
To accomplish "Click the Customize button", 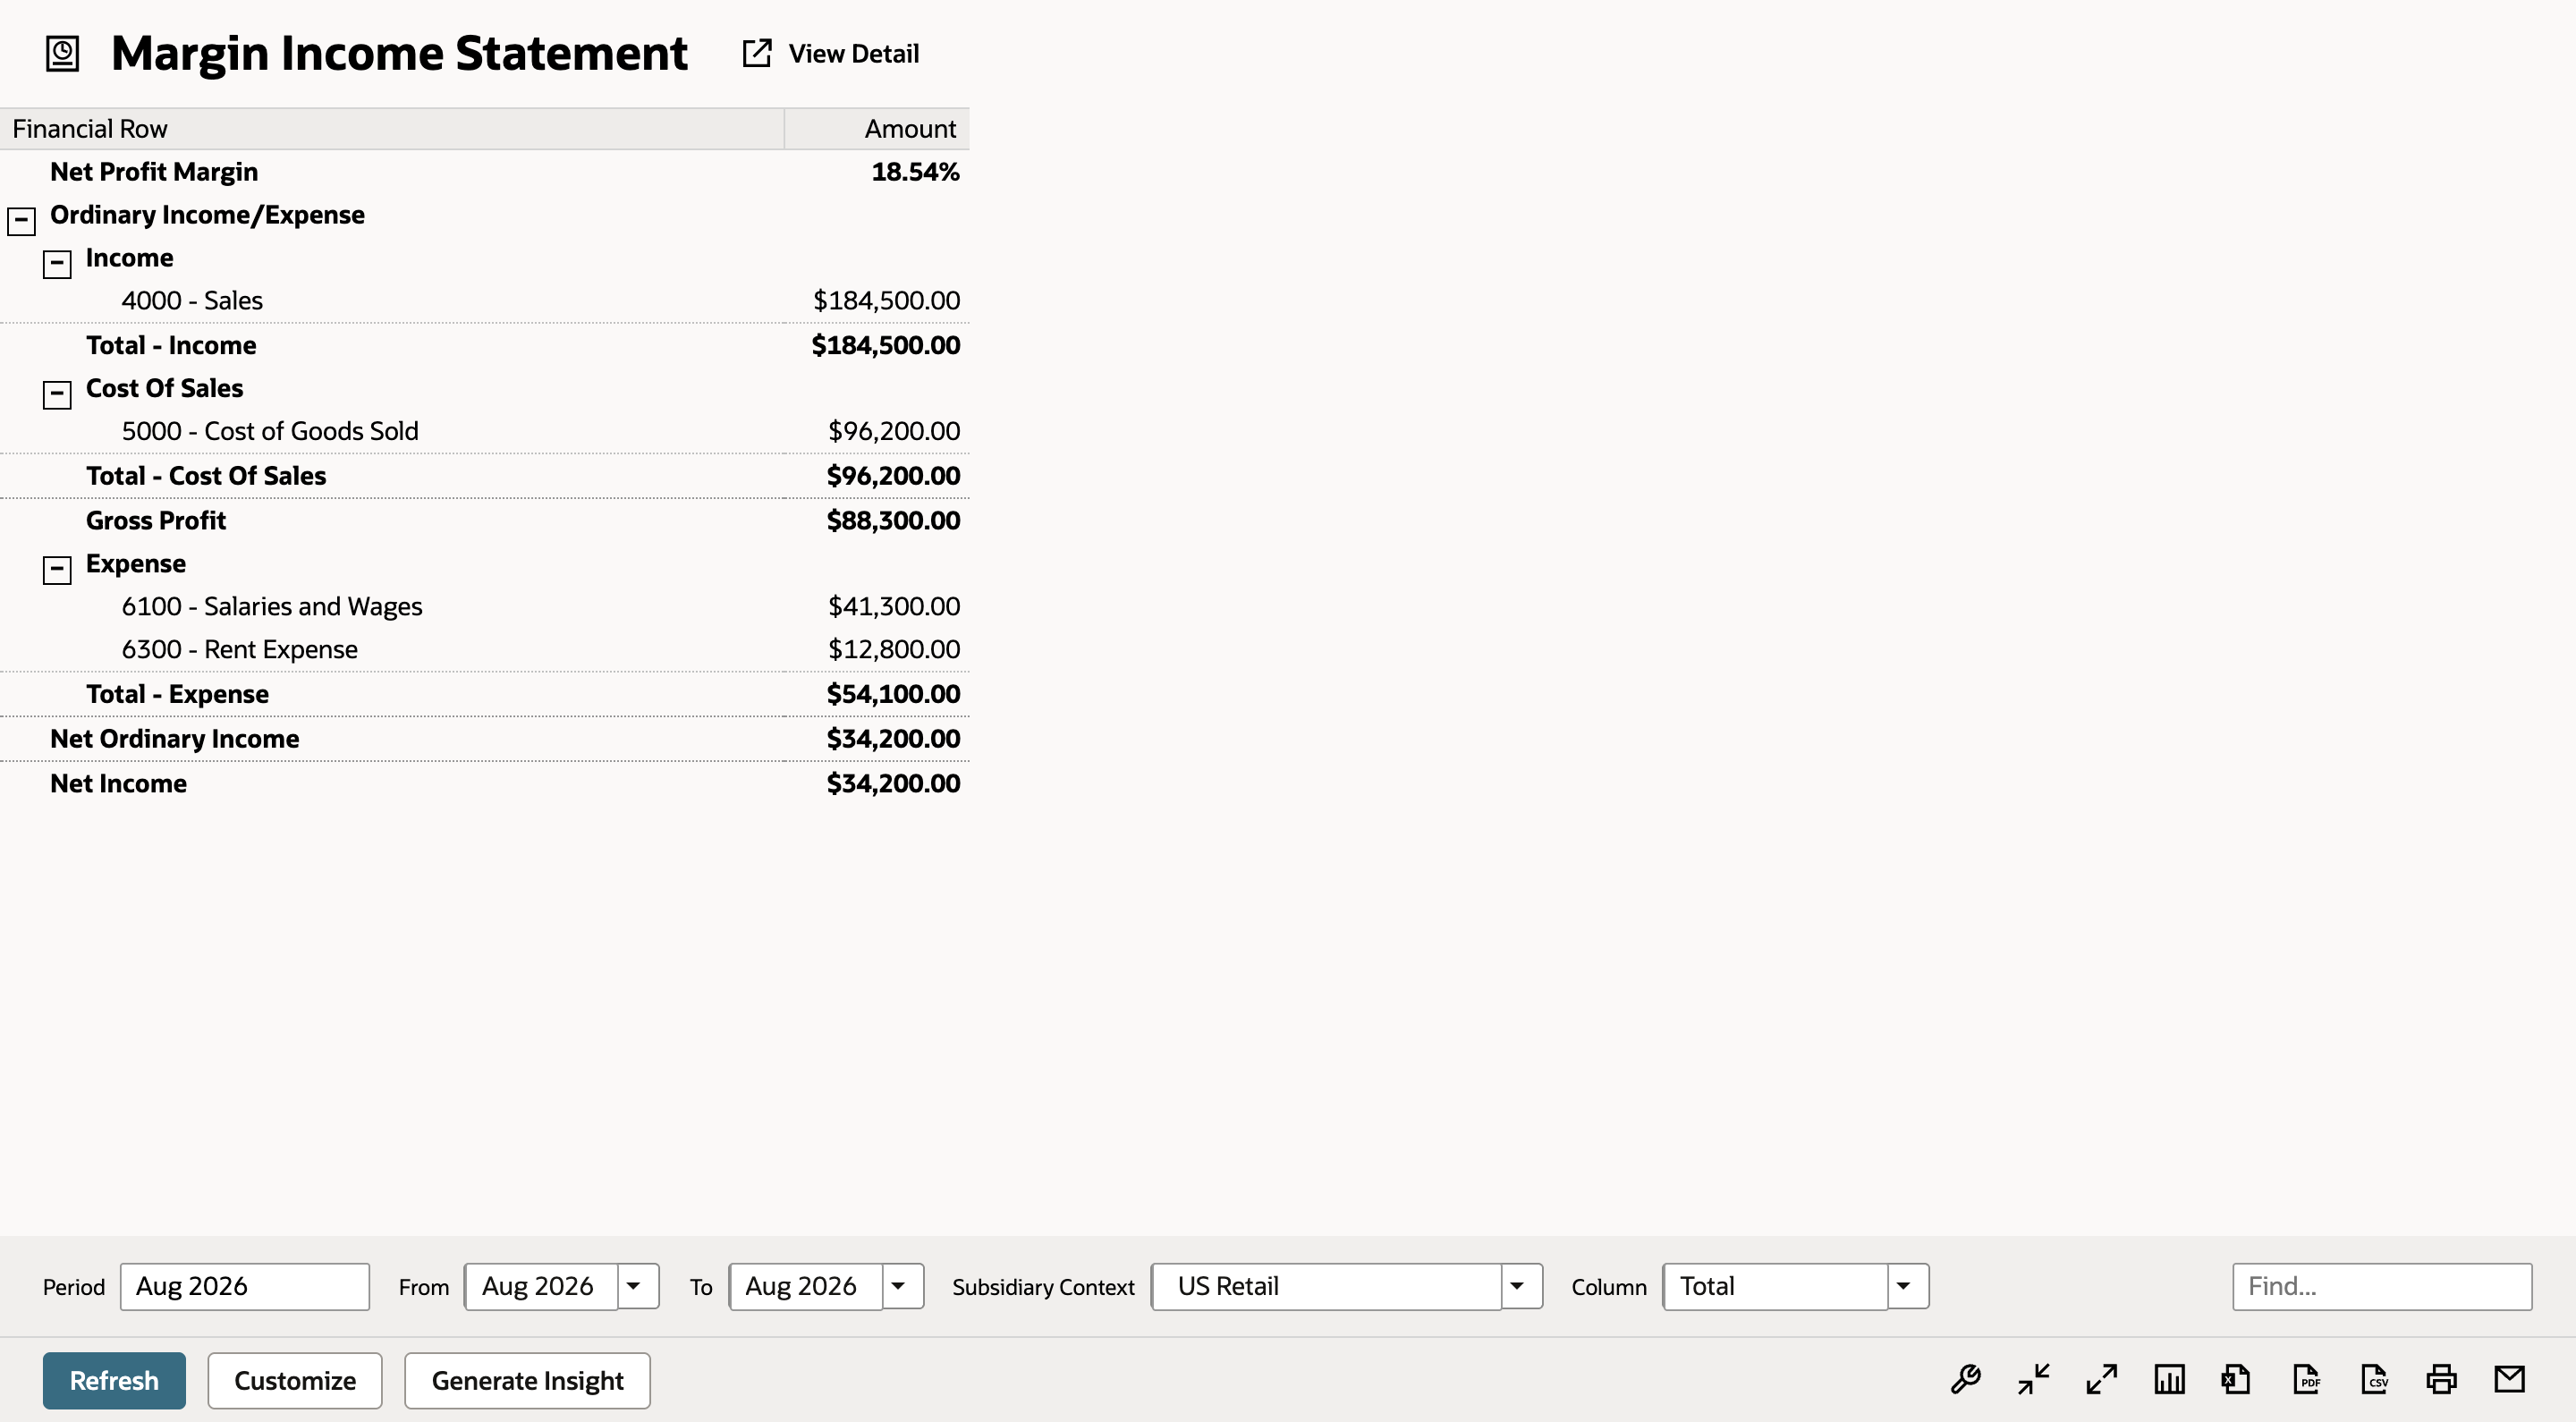I will 295,1380.
